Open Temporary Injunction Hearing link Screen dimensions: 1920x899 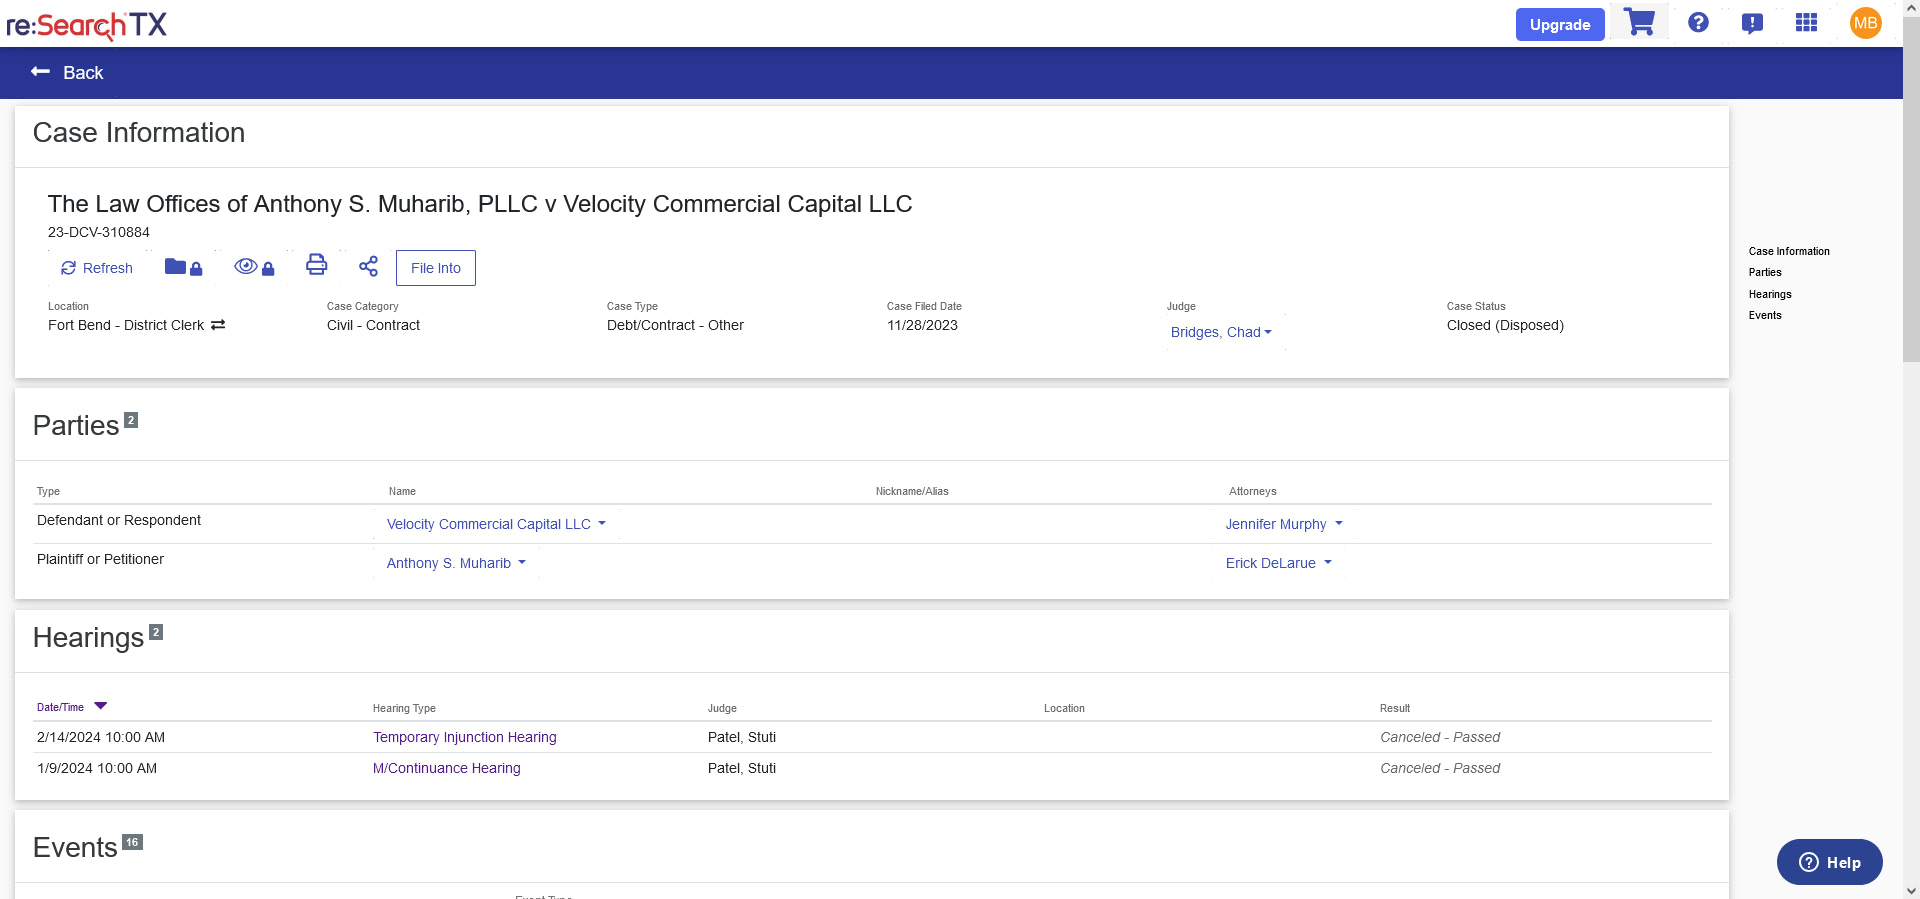(x=465, y=737)
